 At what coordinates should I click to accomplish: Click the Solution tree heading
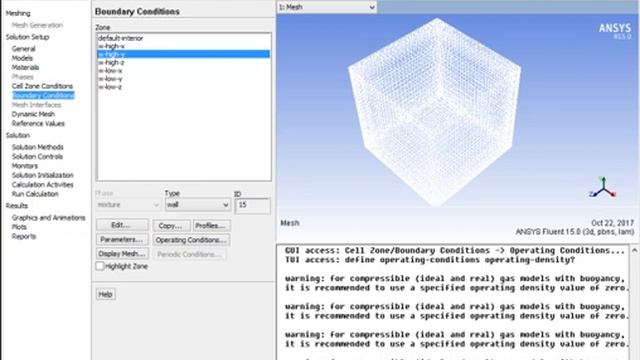tap(18, 135)
